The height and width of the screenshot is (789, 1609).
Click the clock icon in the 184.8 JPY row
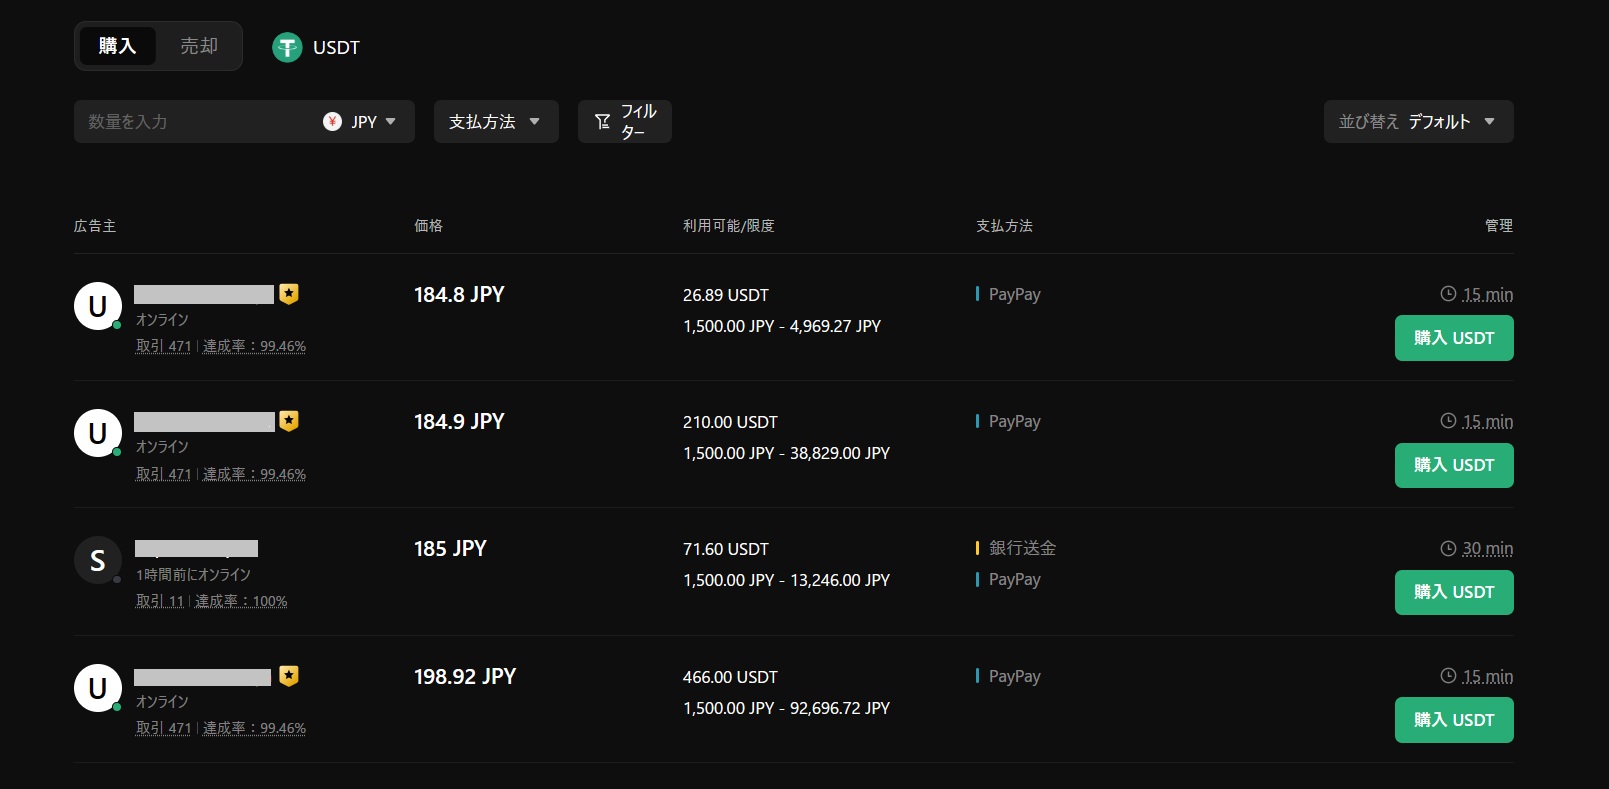(x=1448, y=294)
